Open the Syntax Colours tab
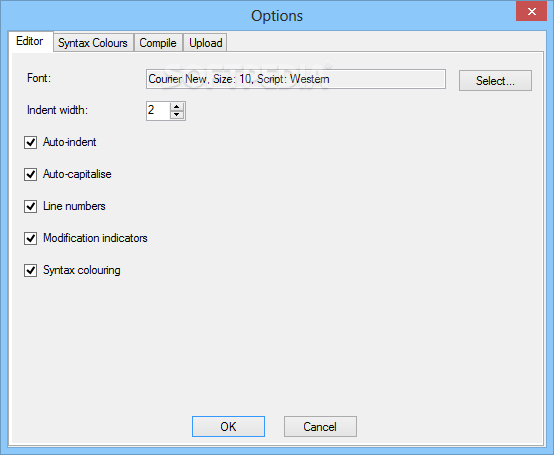 point(93,43)
